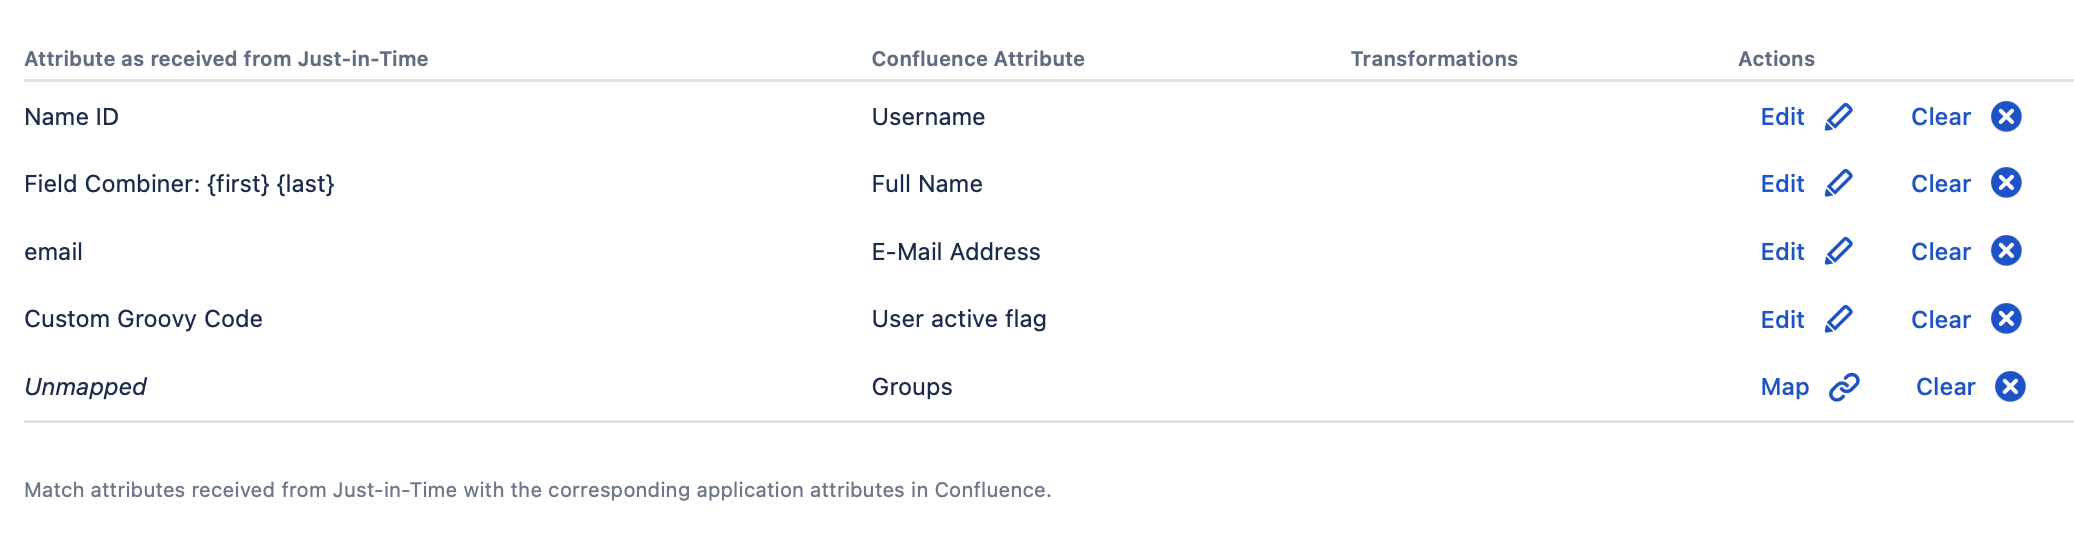Clear the Username mapping text link
The width and height of the screenshot is (2074, 534).
pyautogui.click(x=1940, y=117)
